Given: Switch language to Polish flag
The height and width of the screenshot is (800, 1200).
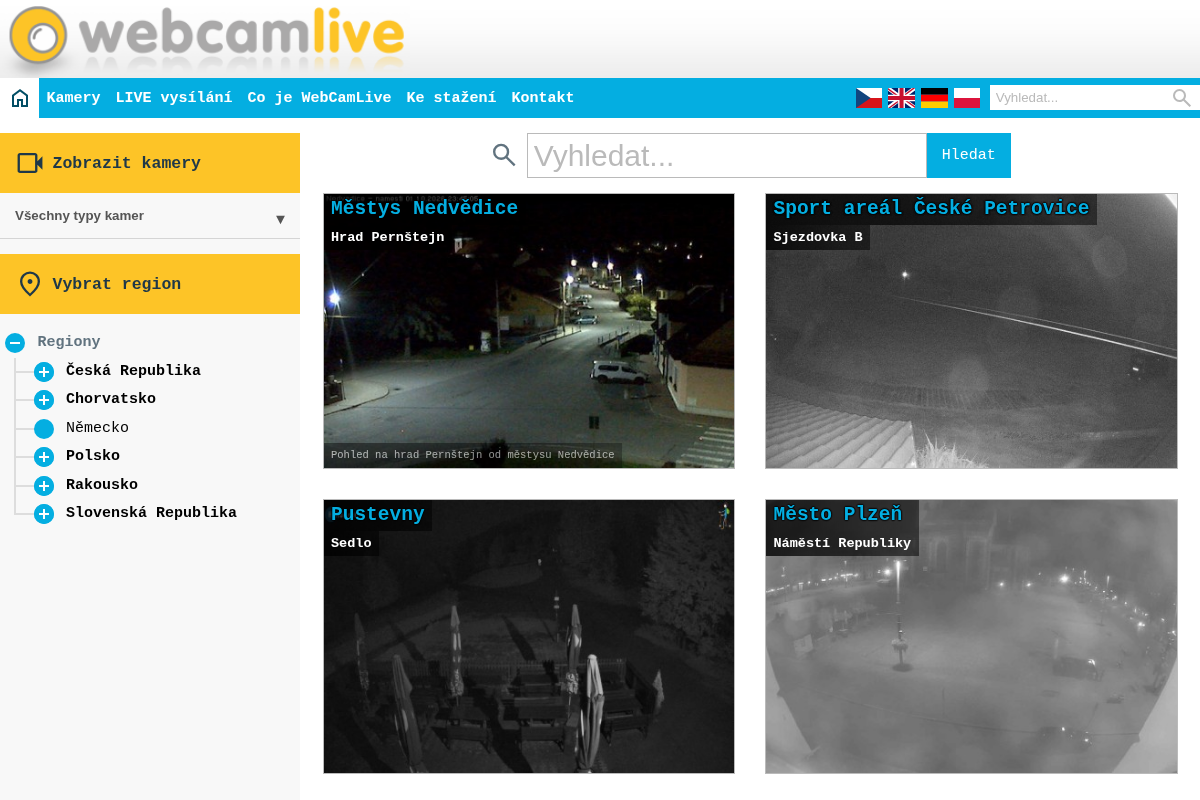Looking at the screenshot, I should tap(967, 98).
